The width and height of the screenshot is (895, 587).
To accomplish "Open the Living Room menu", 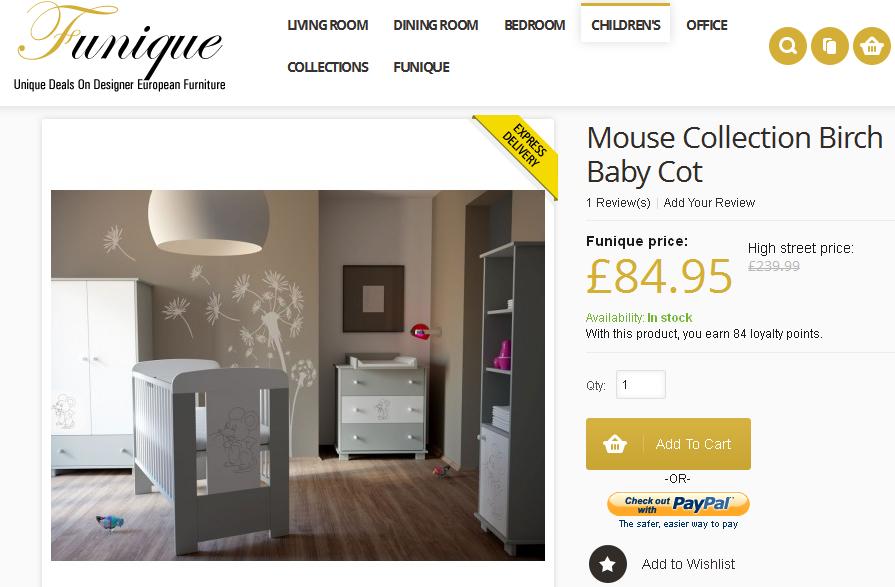I will (328, 25).
